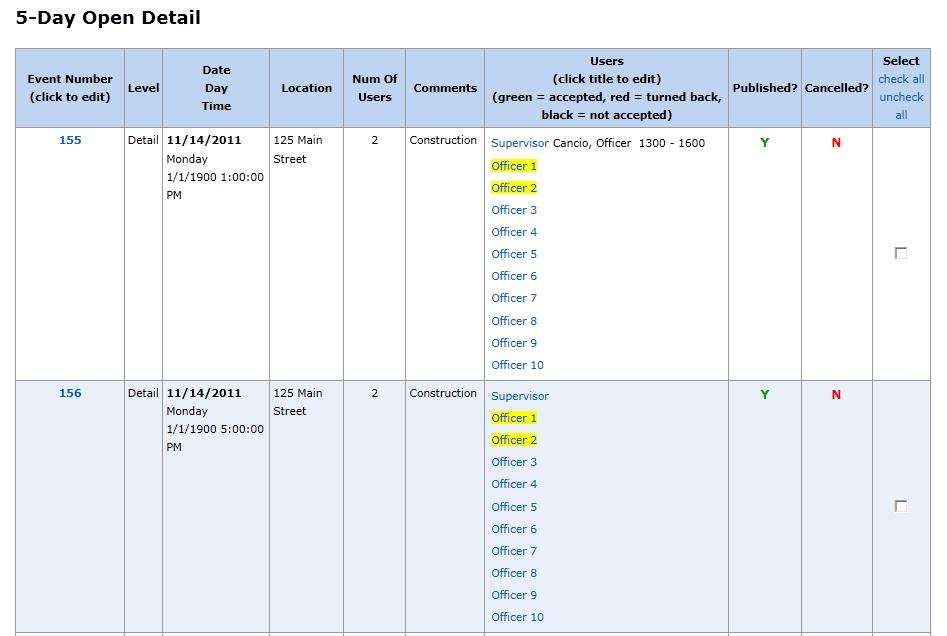Click Officer 10 in event 156
Screen dimensions: 947x636
coord(517,617)
